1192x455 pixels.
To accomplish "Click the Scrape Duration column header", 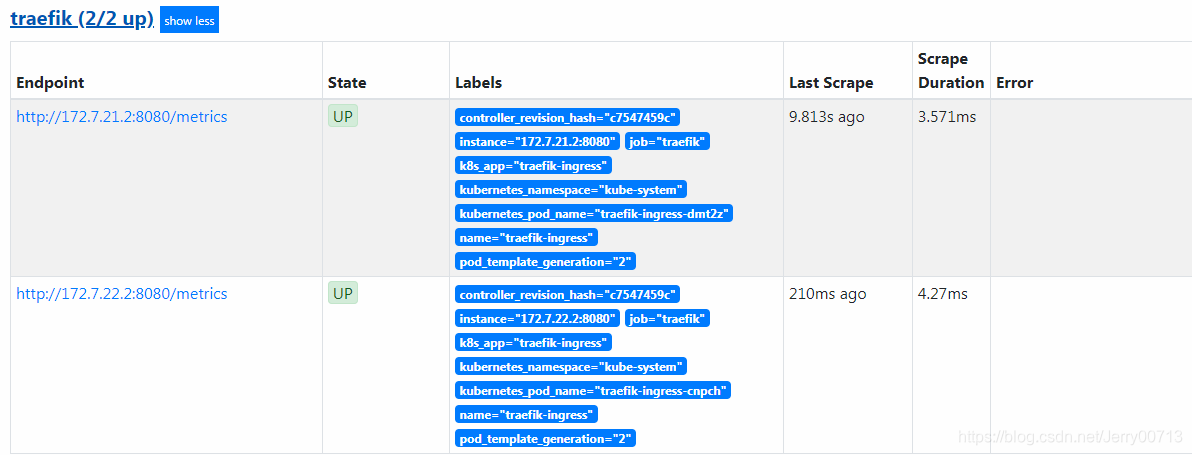I will (951, 71).
